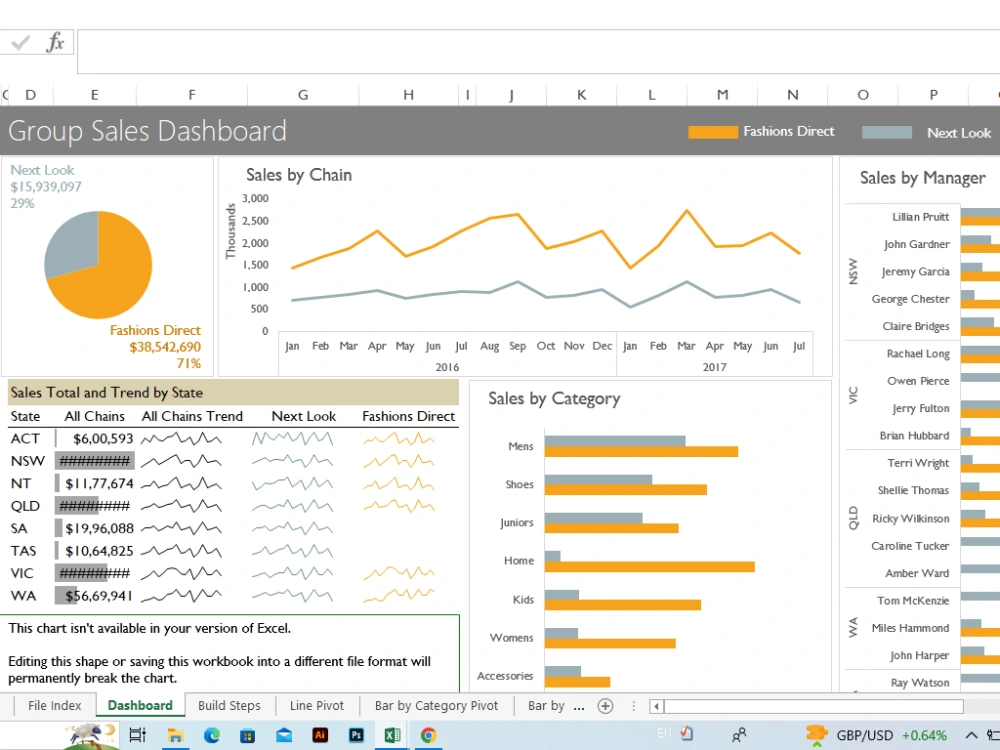
Task: Open Task View from the taskbar
Action: click(138, 734)
